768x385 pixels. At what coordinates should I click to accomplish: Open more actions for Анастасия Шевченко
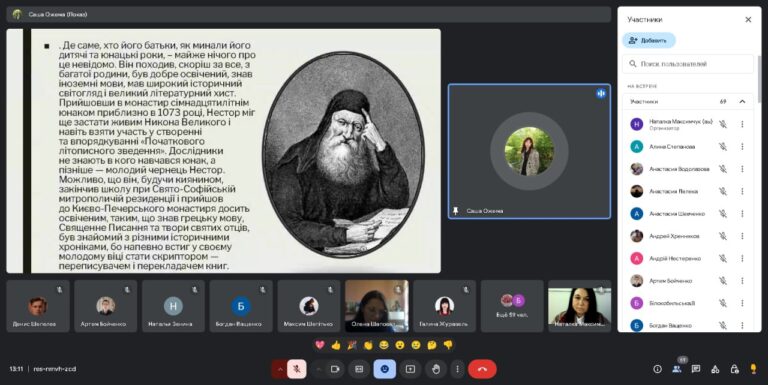coord(742,214)
